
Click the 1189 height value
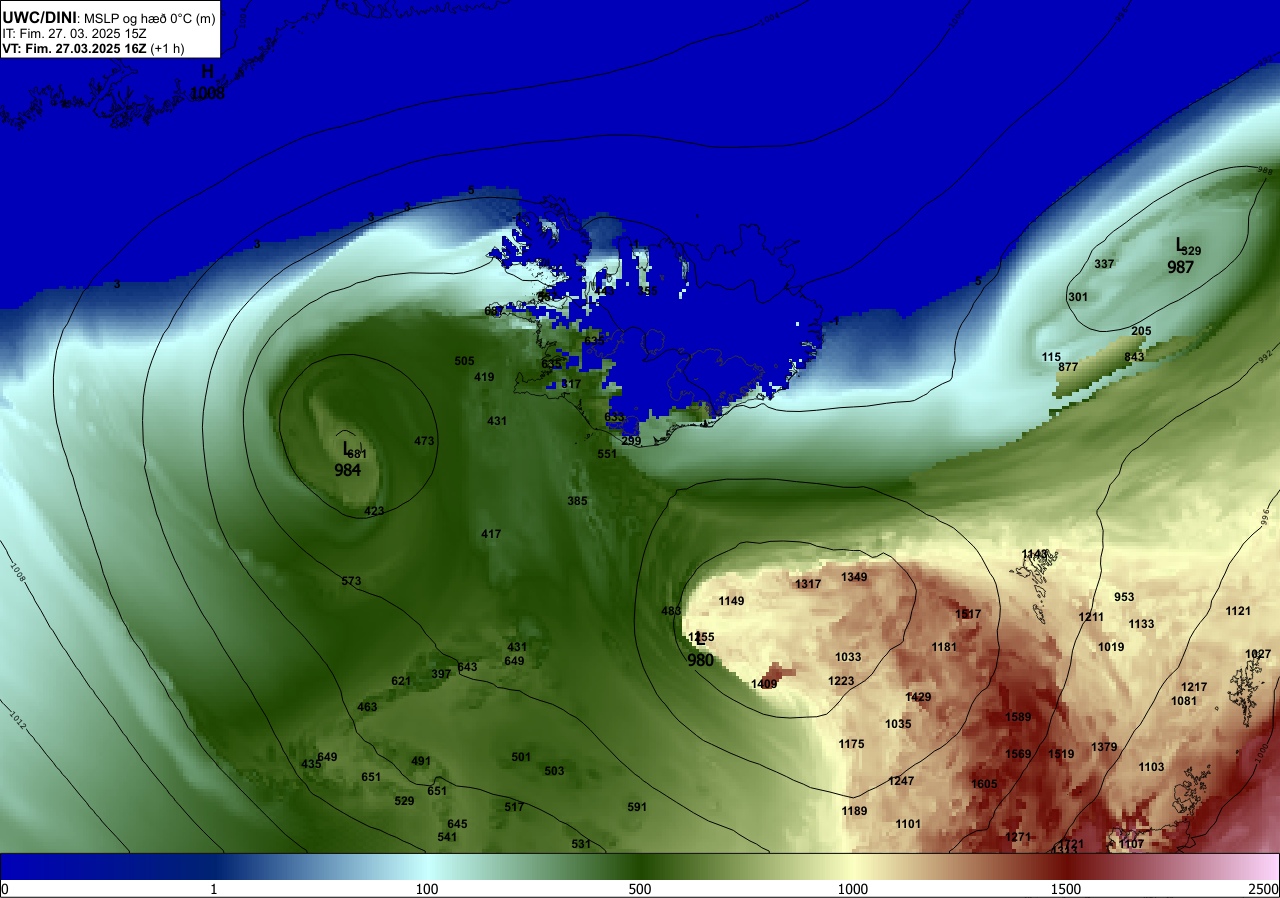pos(854,811)
